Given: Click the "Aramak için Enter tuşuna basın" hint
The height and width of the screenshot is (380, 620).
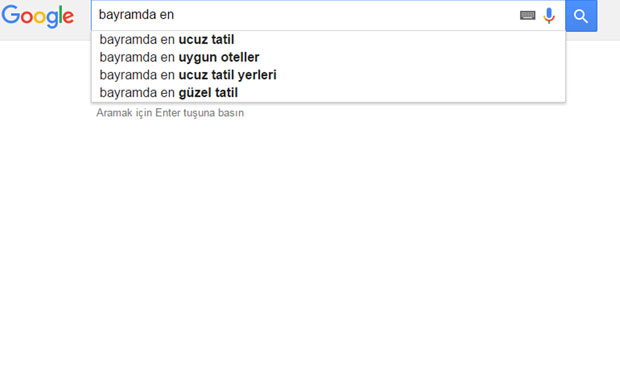Looking at the screenshot, I should point(170,113).
